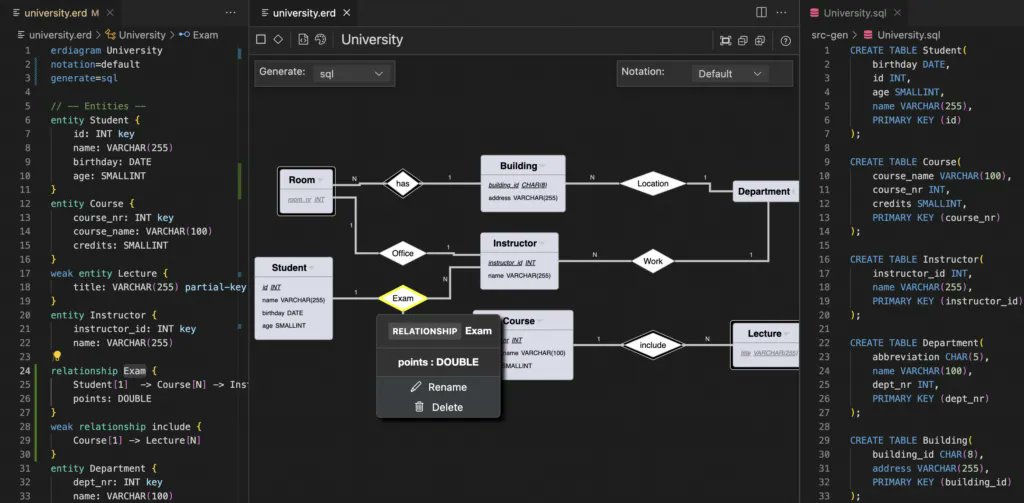Click the 'erdiagram University' line

pos(106,50)
